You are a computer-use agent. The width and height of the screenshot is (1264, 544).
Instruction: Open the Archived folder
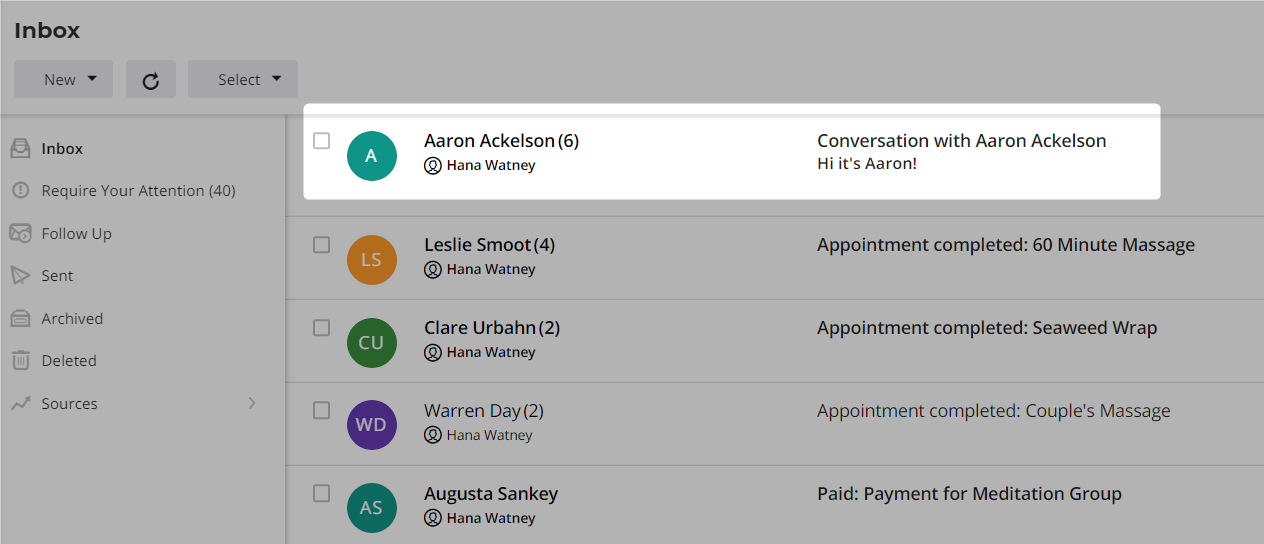click(72, 318)
